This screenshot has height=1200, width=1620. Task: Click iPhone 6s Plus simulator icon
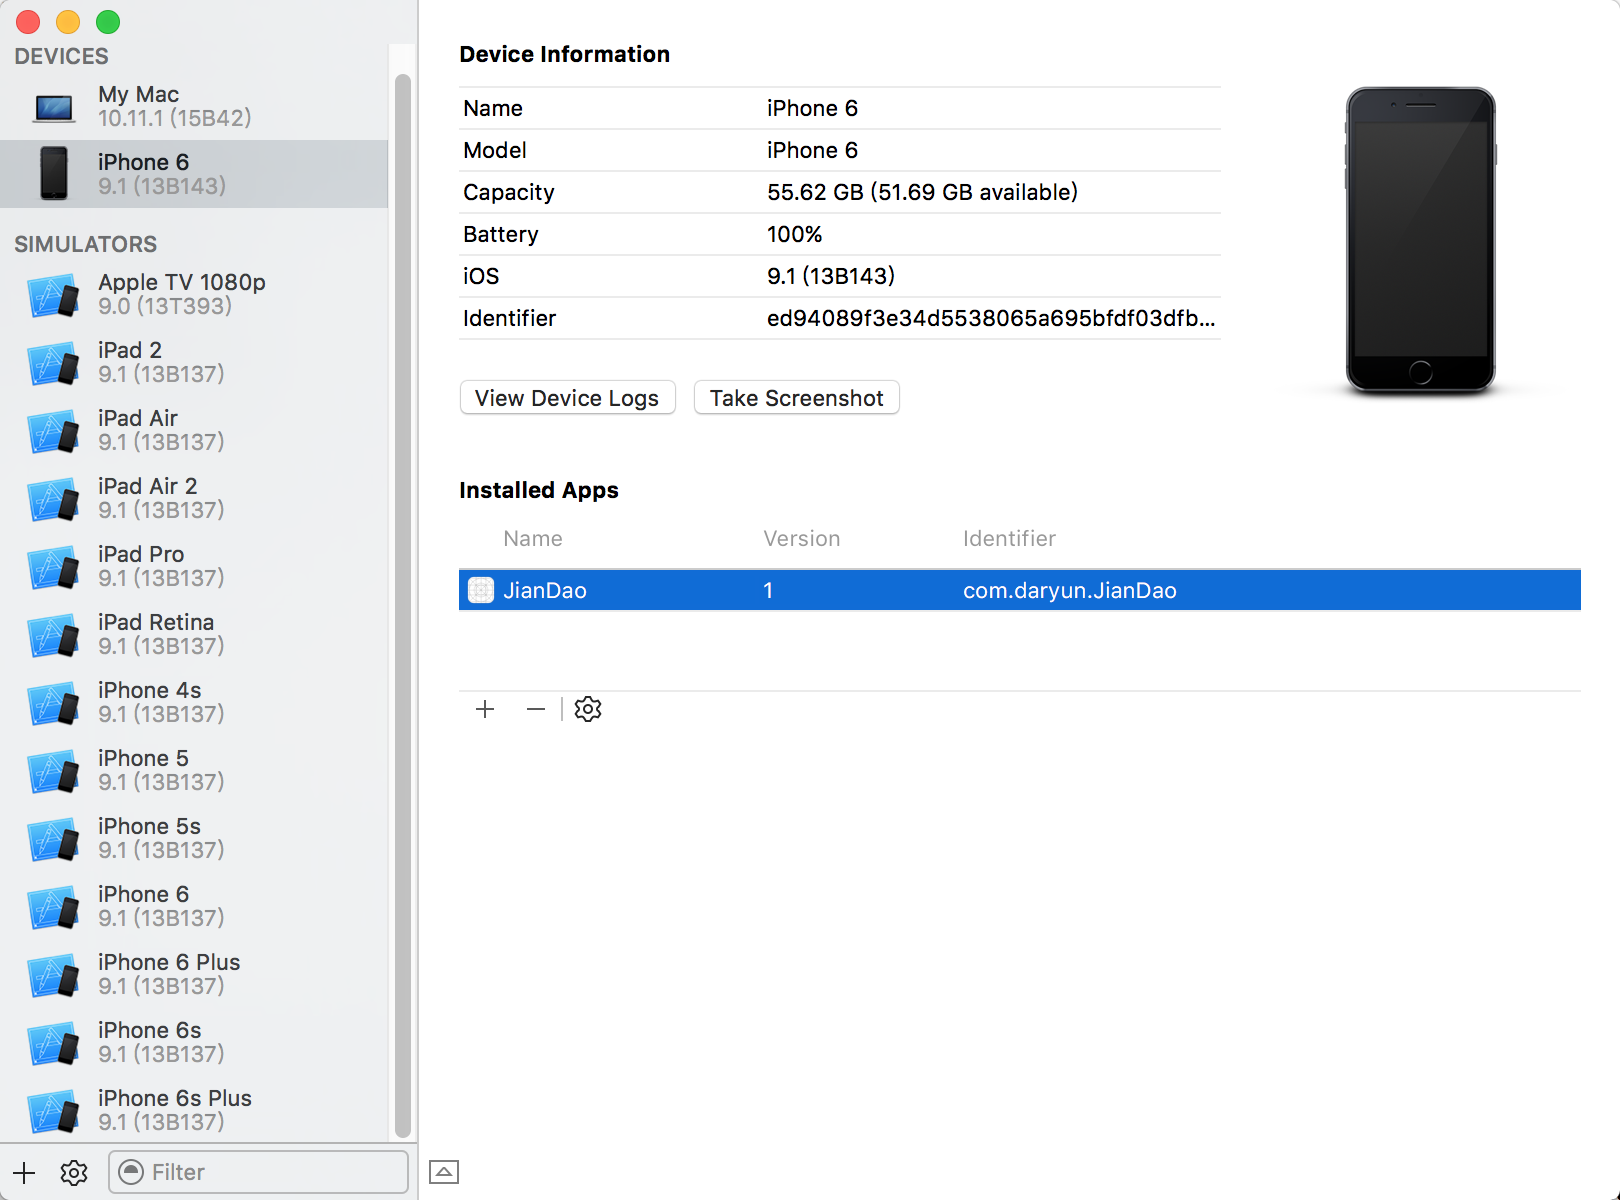[54, 1111]
